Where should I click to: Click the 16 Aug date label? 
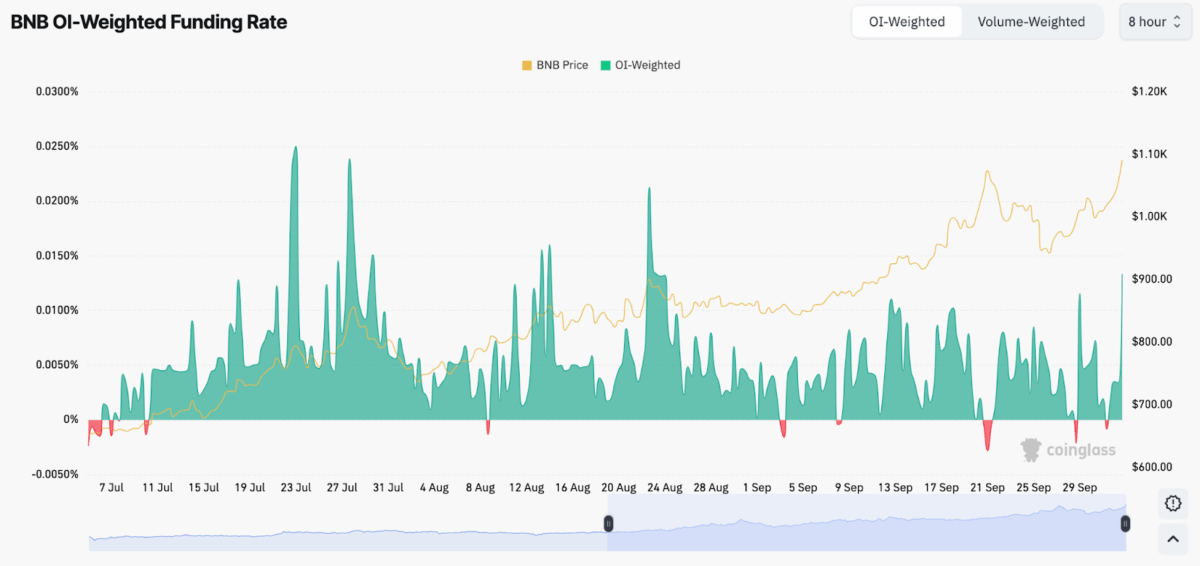coord(573,488)
